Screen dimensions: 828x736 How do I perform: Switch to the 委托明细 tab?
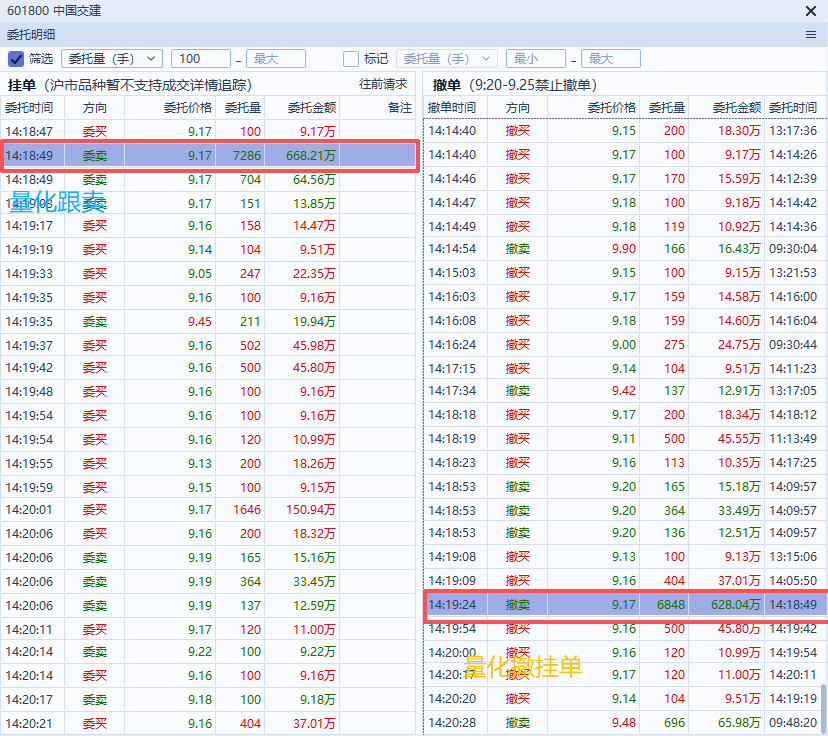tap(31, 35)
